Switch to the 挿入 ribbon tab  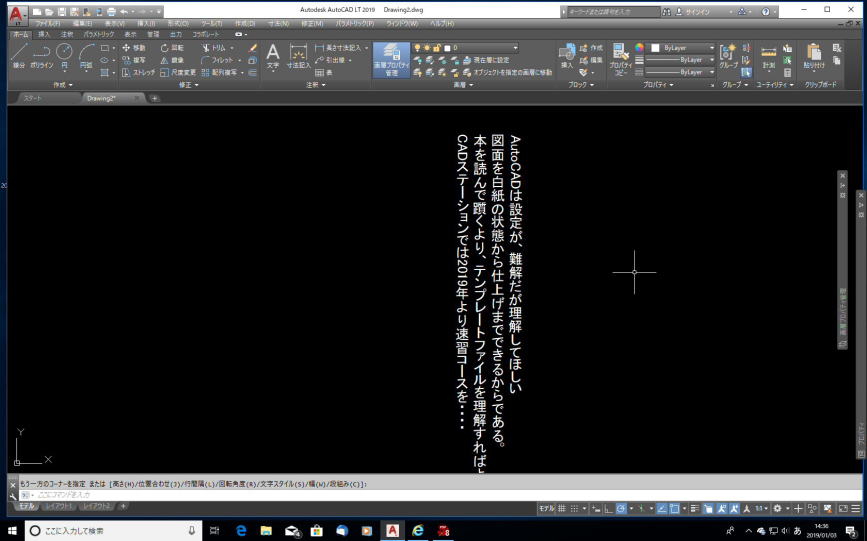click(x=44, y=34)
